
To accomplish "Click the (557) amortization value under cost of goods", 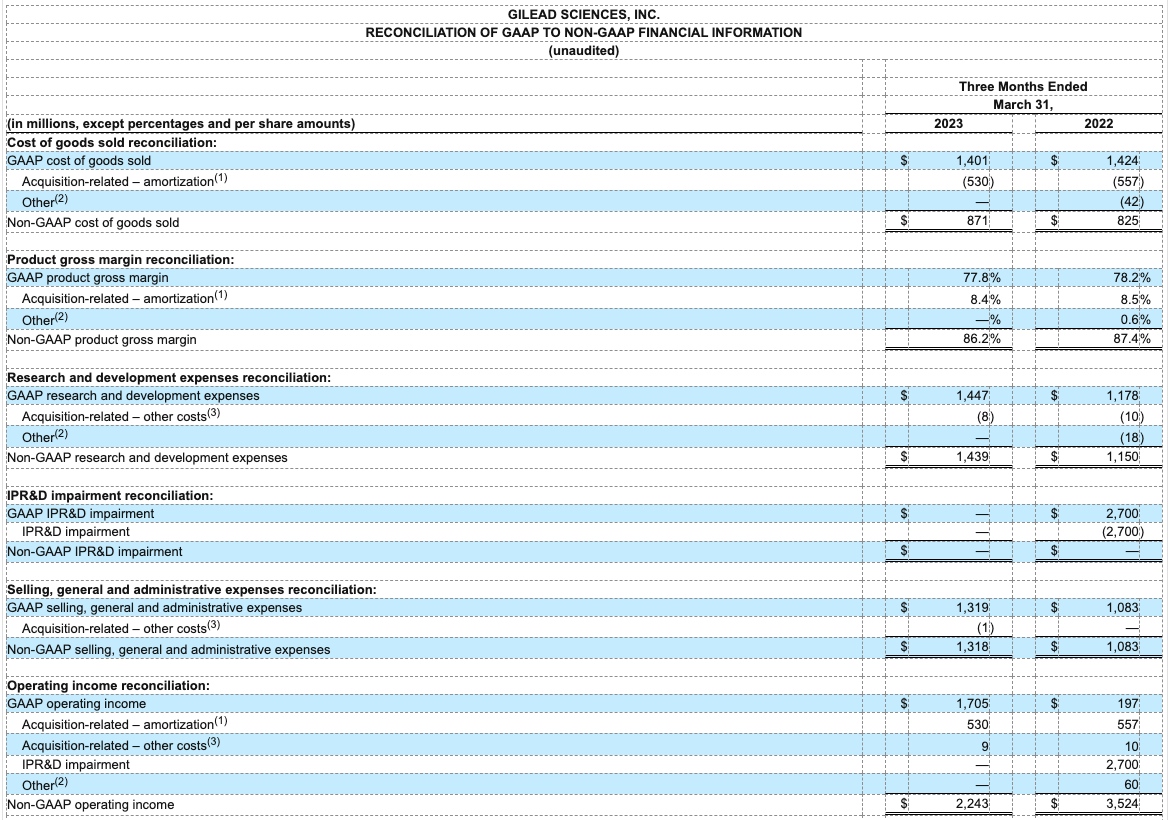I will coord(1128,181).
